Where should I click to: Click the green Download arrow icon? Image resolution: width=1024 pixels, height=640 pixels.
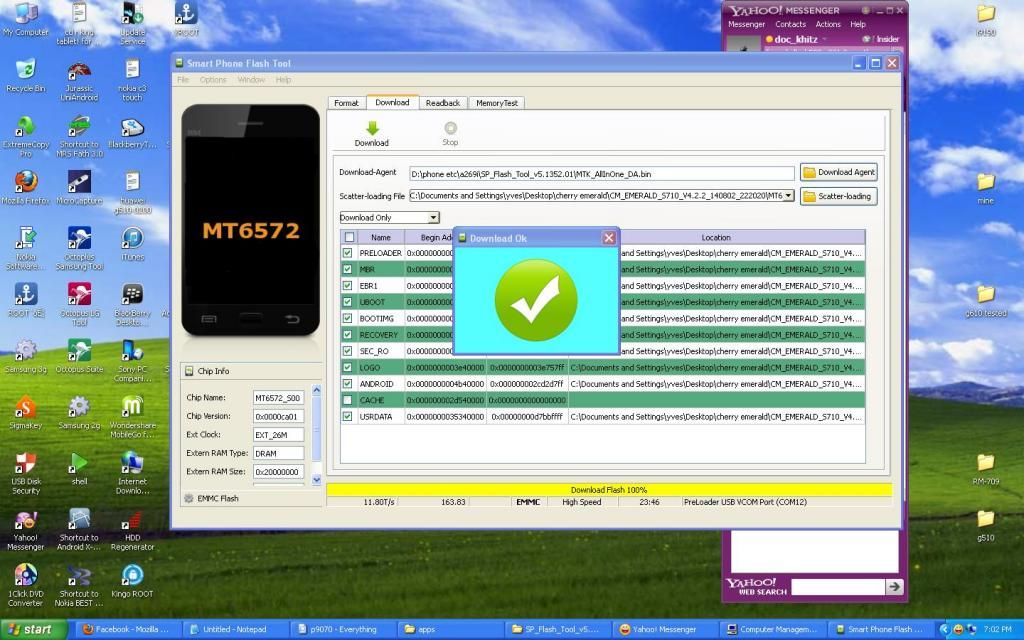(x=372, y=128)
